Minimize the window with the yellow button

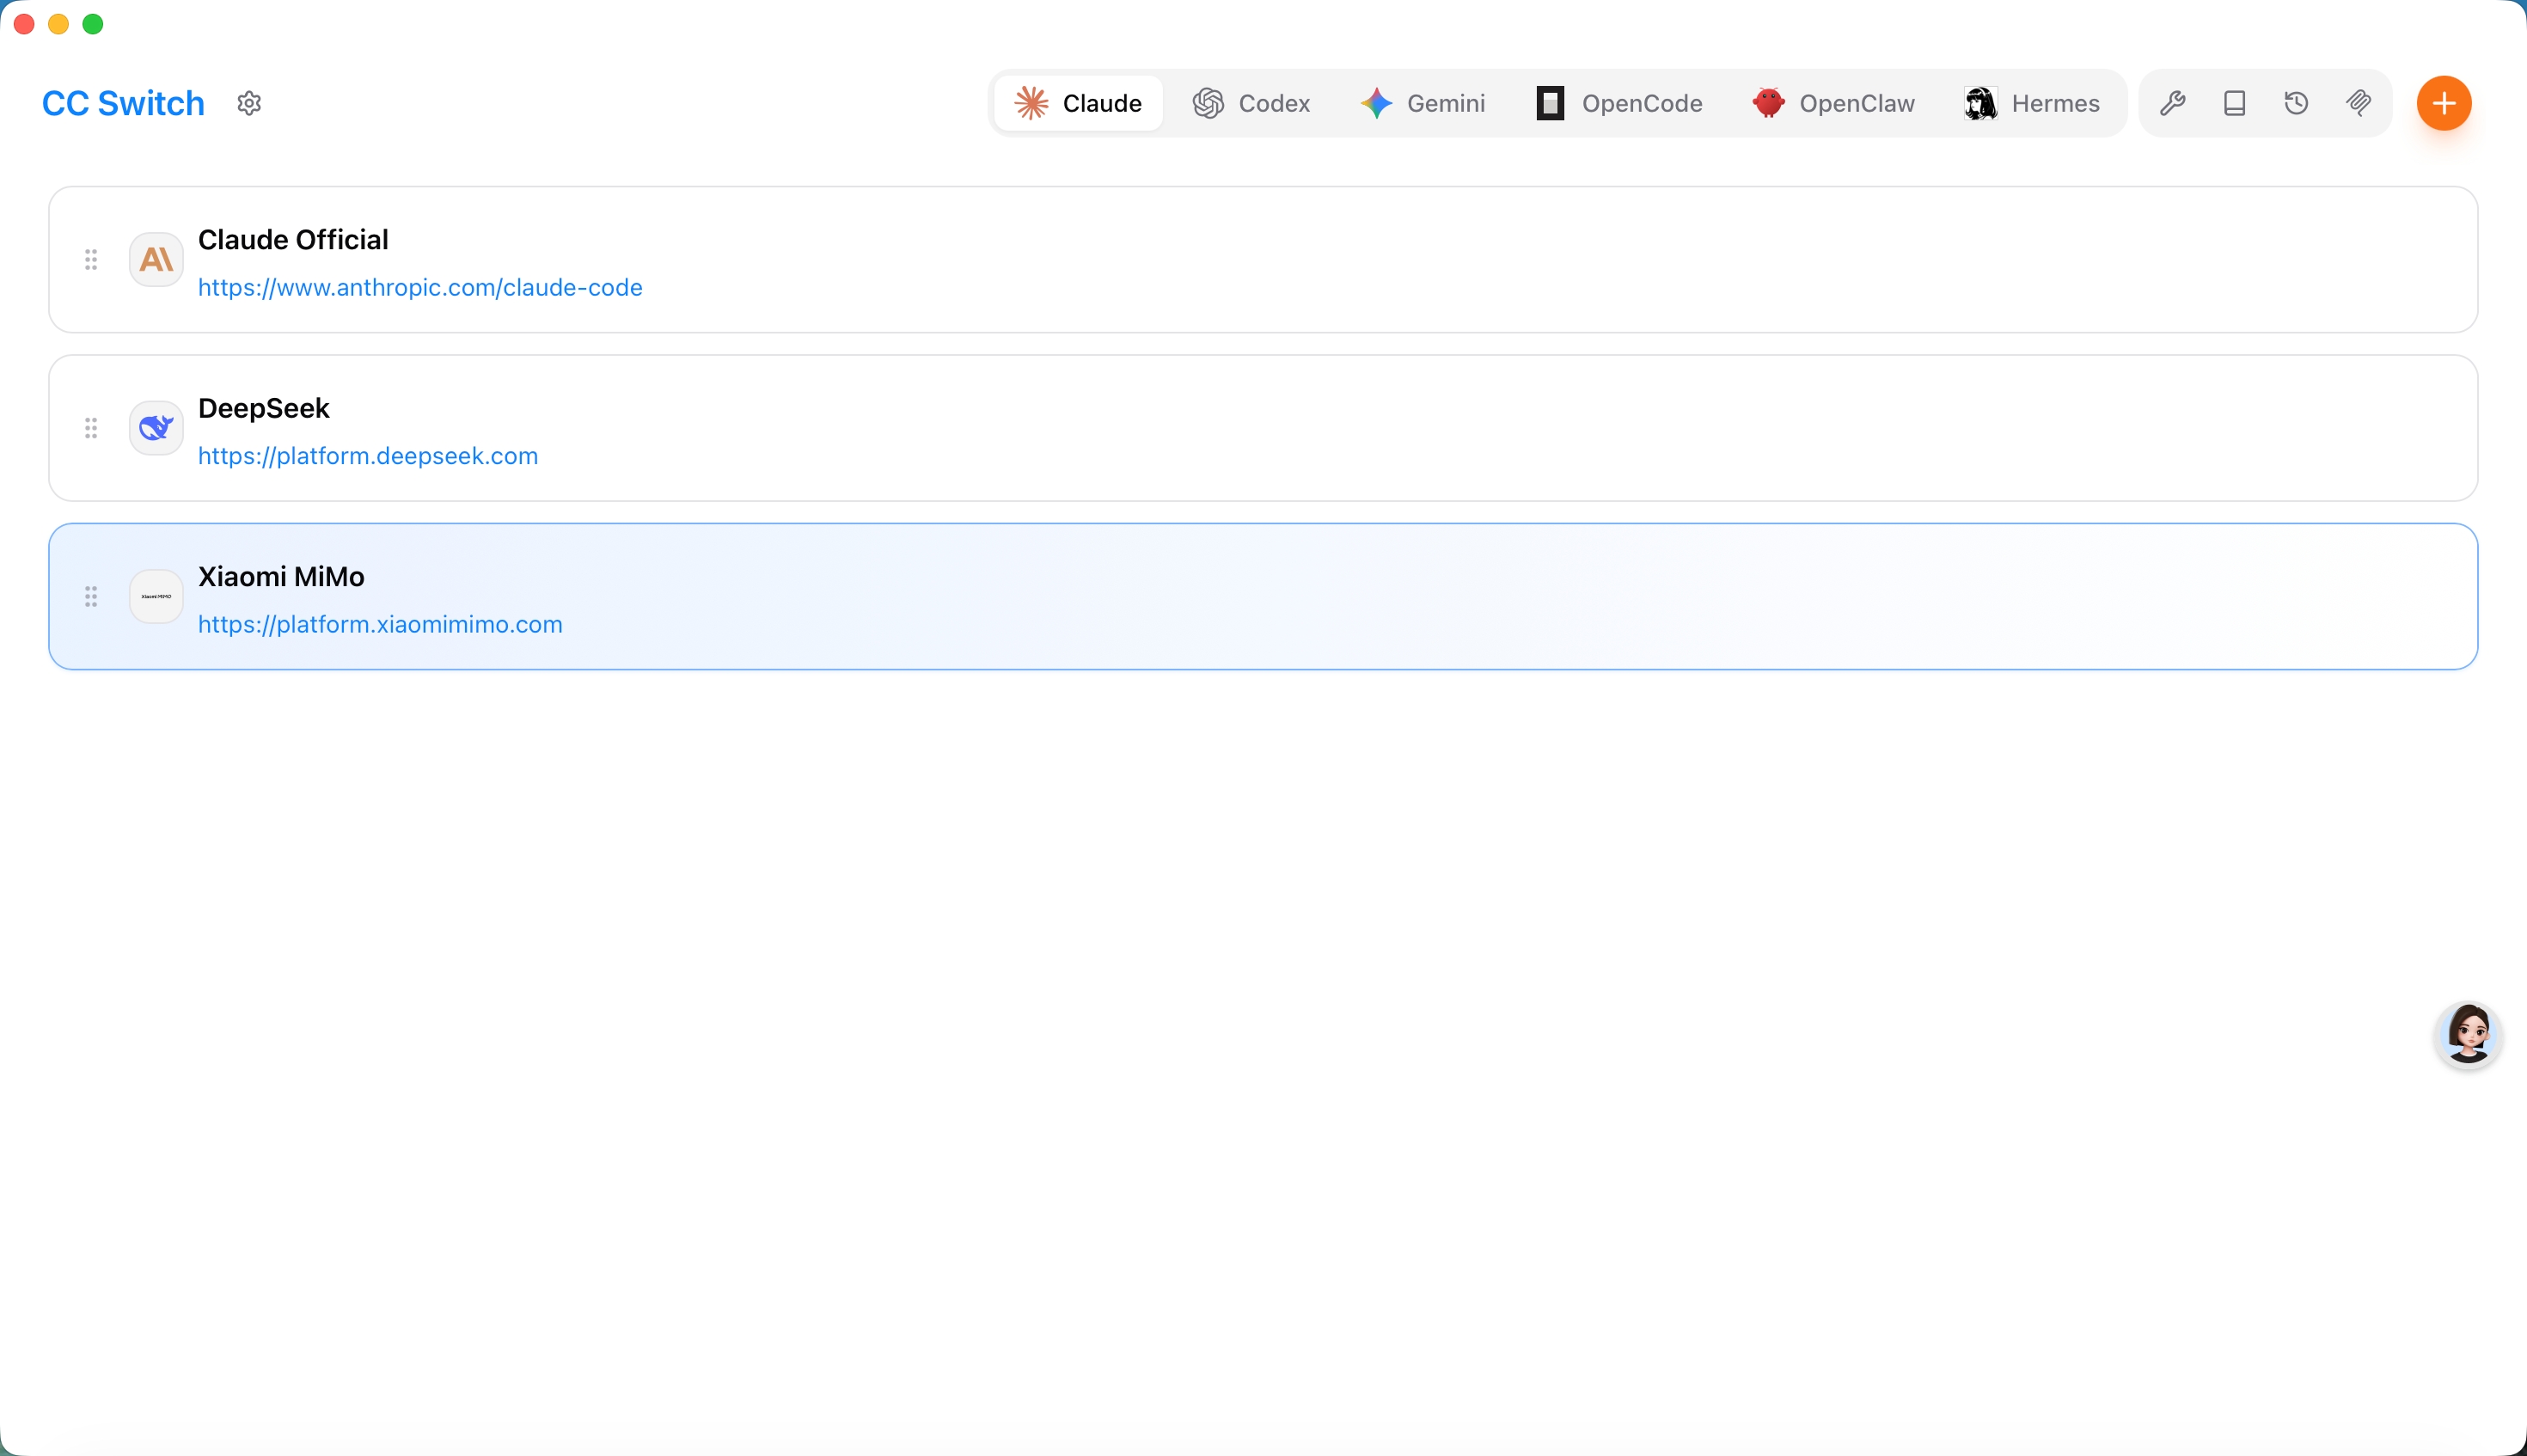[x=59, y=24]
